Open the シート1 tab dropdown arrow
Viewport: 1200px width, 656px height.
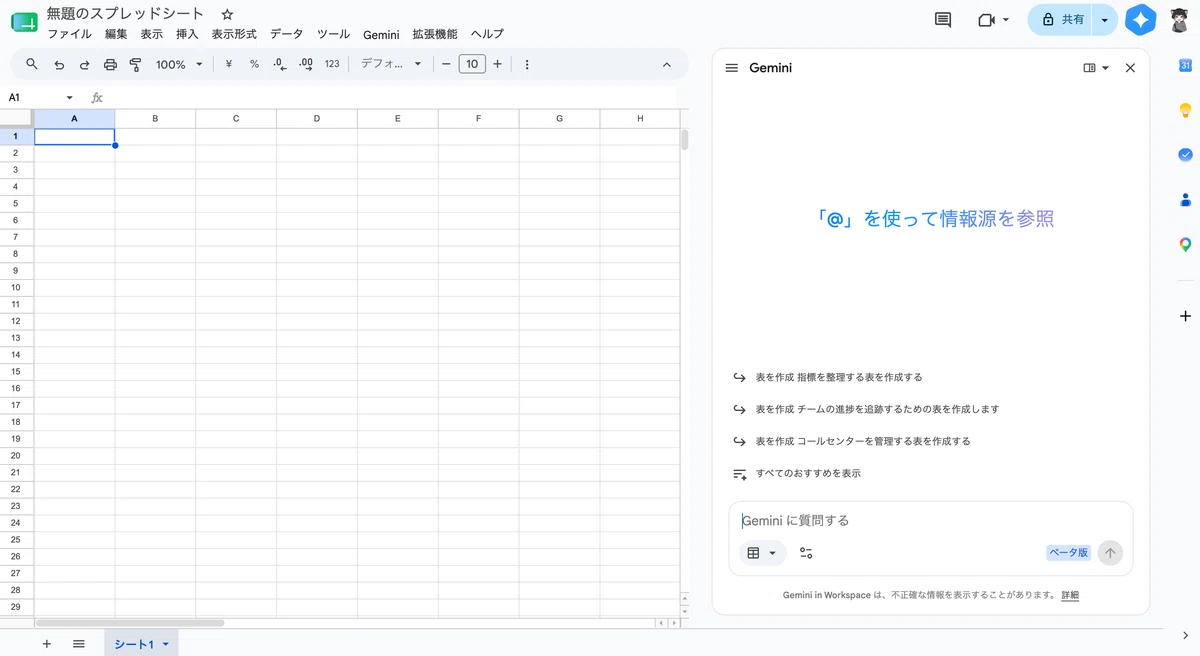pos(166,644)
